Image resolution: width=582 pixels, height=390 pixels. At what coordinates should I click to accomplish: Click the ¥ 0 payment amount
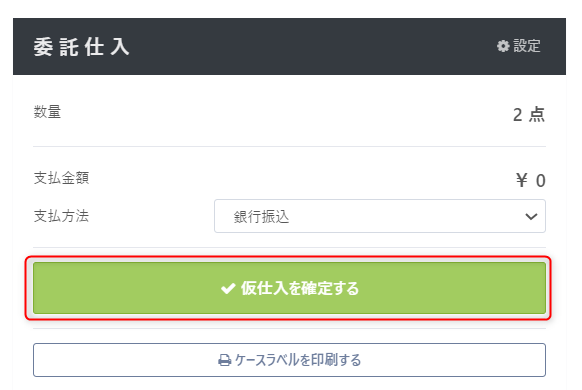(530, 181)
